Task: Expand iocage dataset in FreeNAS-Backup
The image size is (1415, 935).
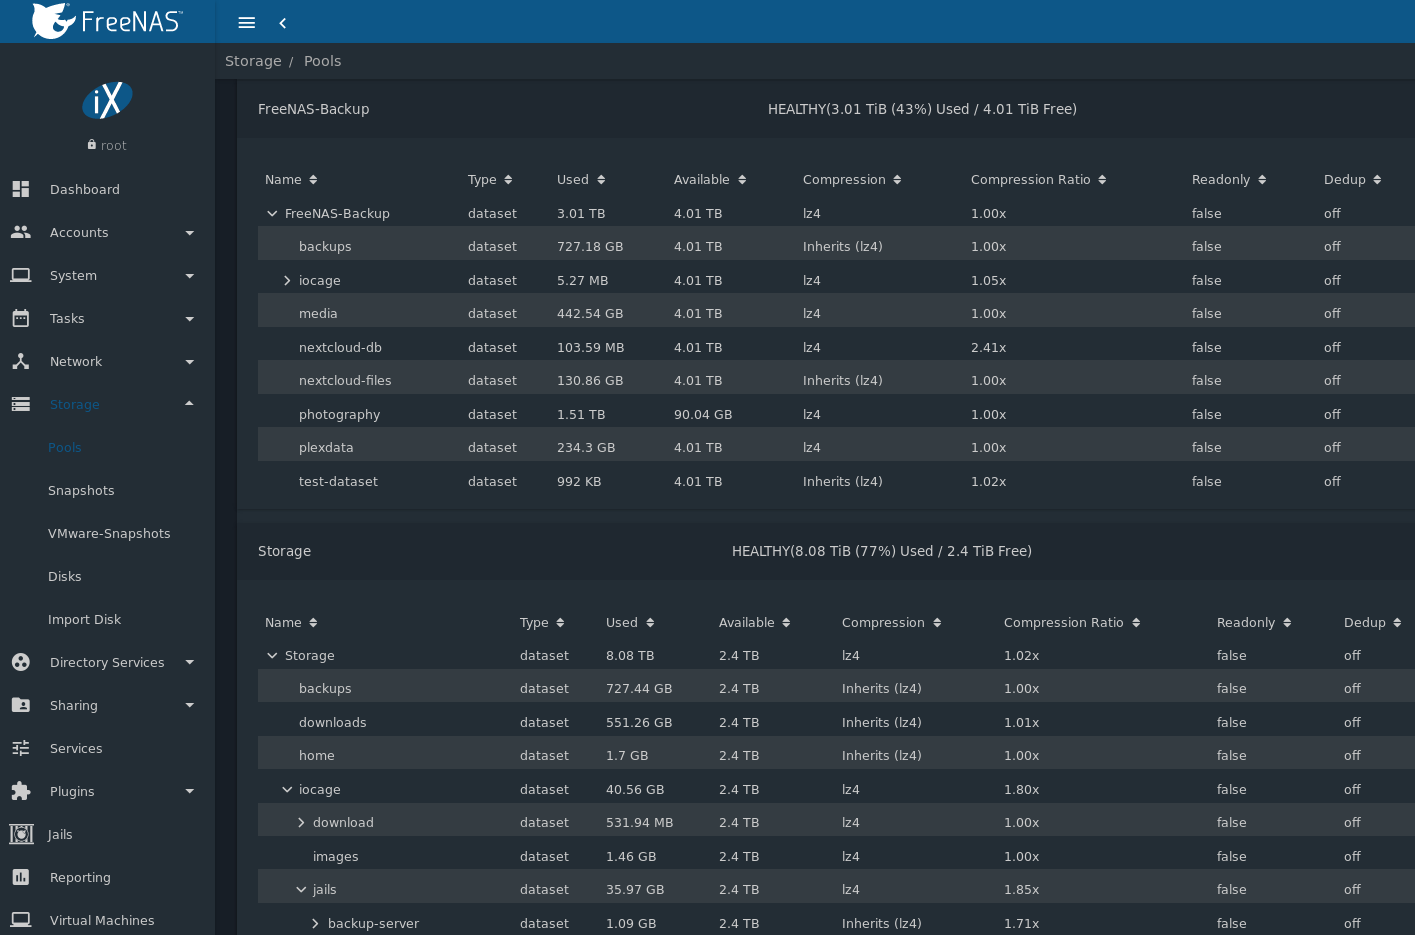Action: (287, 280)
